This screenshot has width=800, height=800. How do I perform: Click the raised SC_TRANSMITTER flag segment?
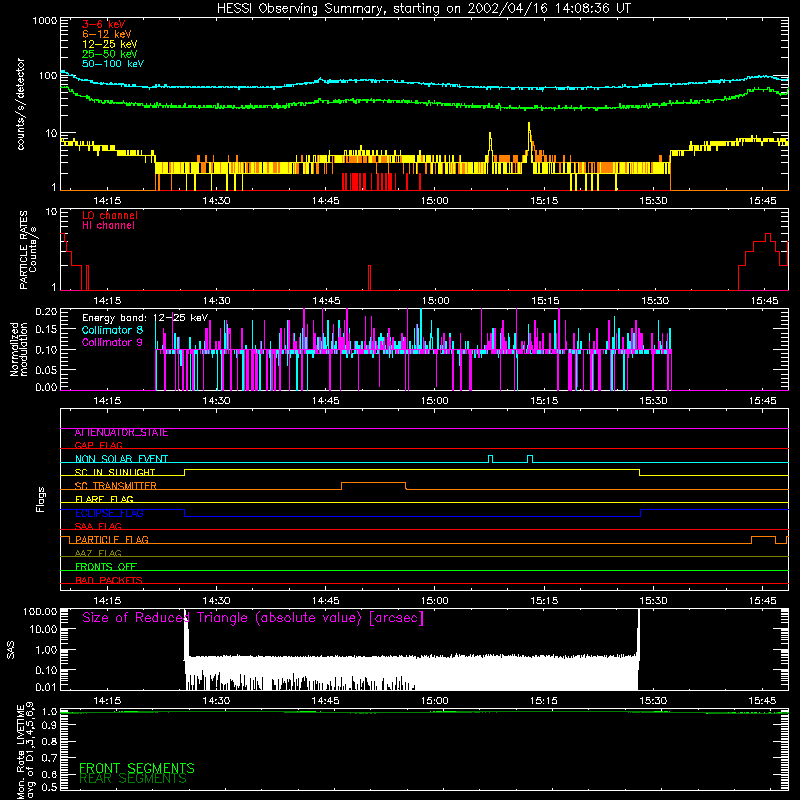point(373,483)
